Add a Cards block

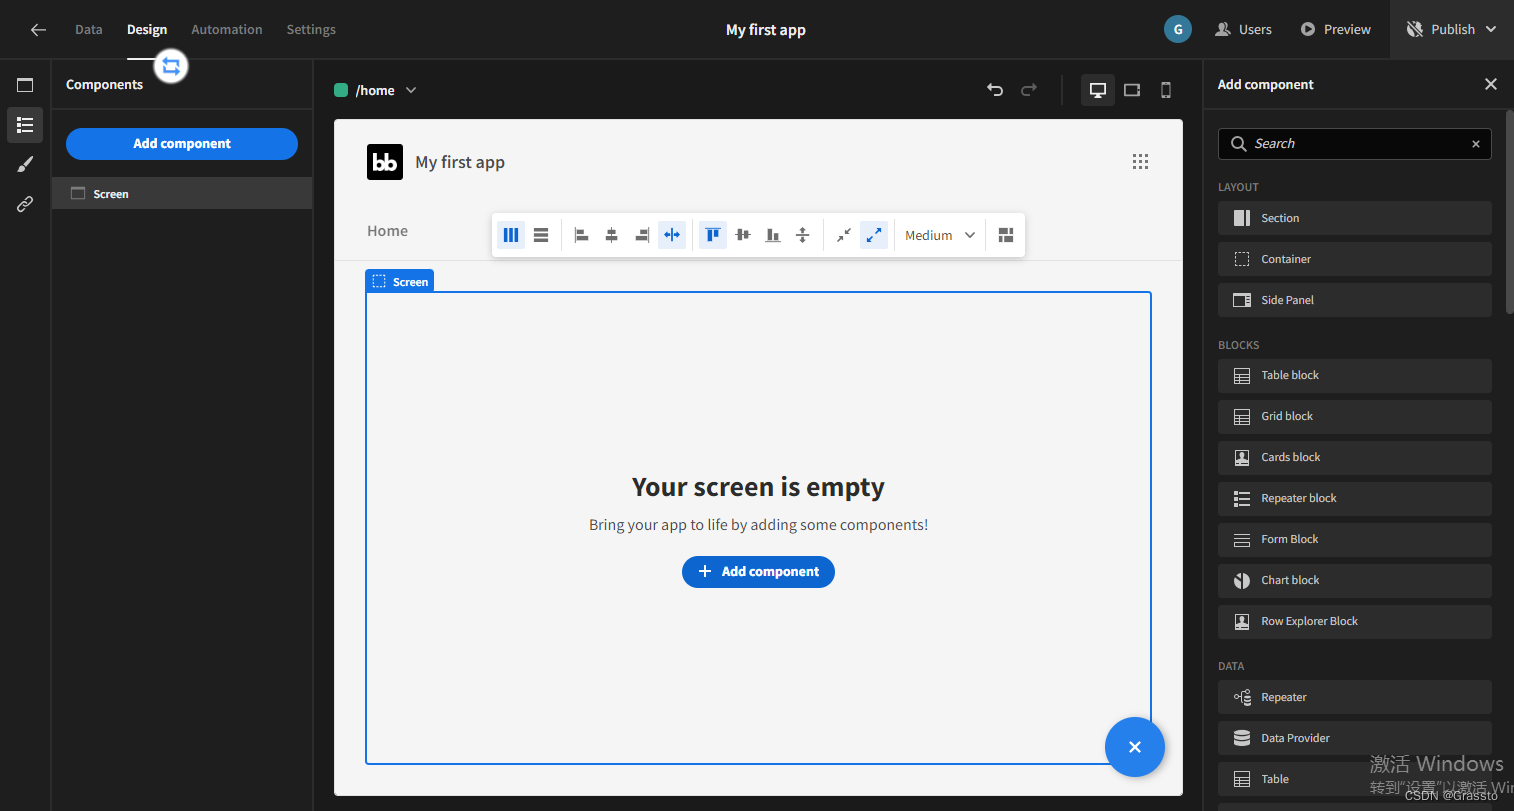click(1355, 458)
